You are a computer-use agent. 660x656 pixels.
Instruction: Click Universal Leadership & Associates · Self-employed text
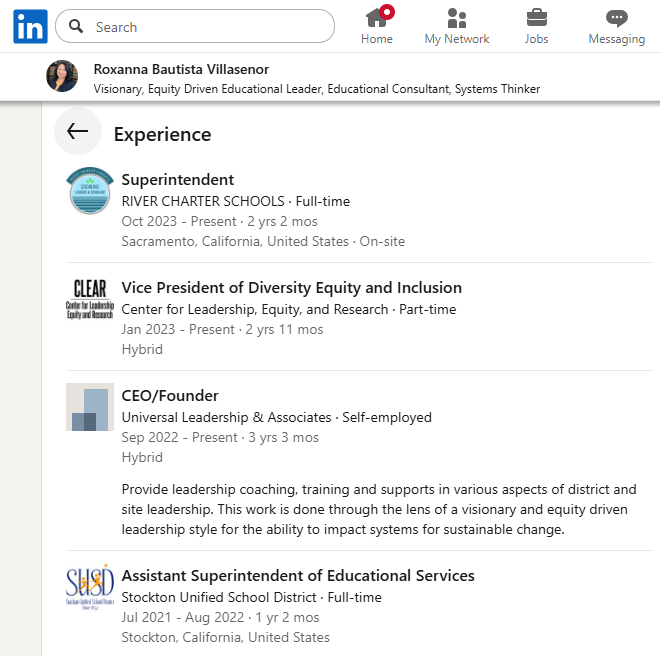(x=277, y=417)
